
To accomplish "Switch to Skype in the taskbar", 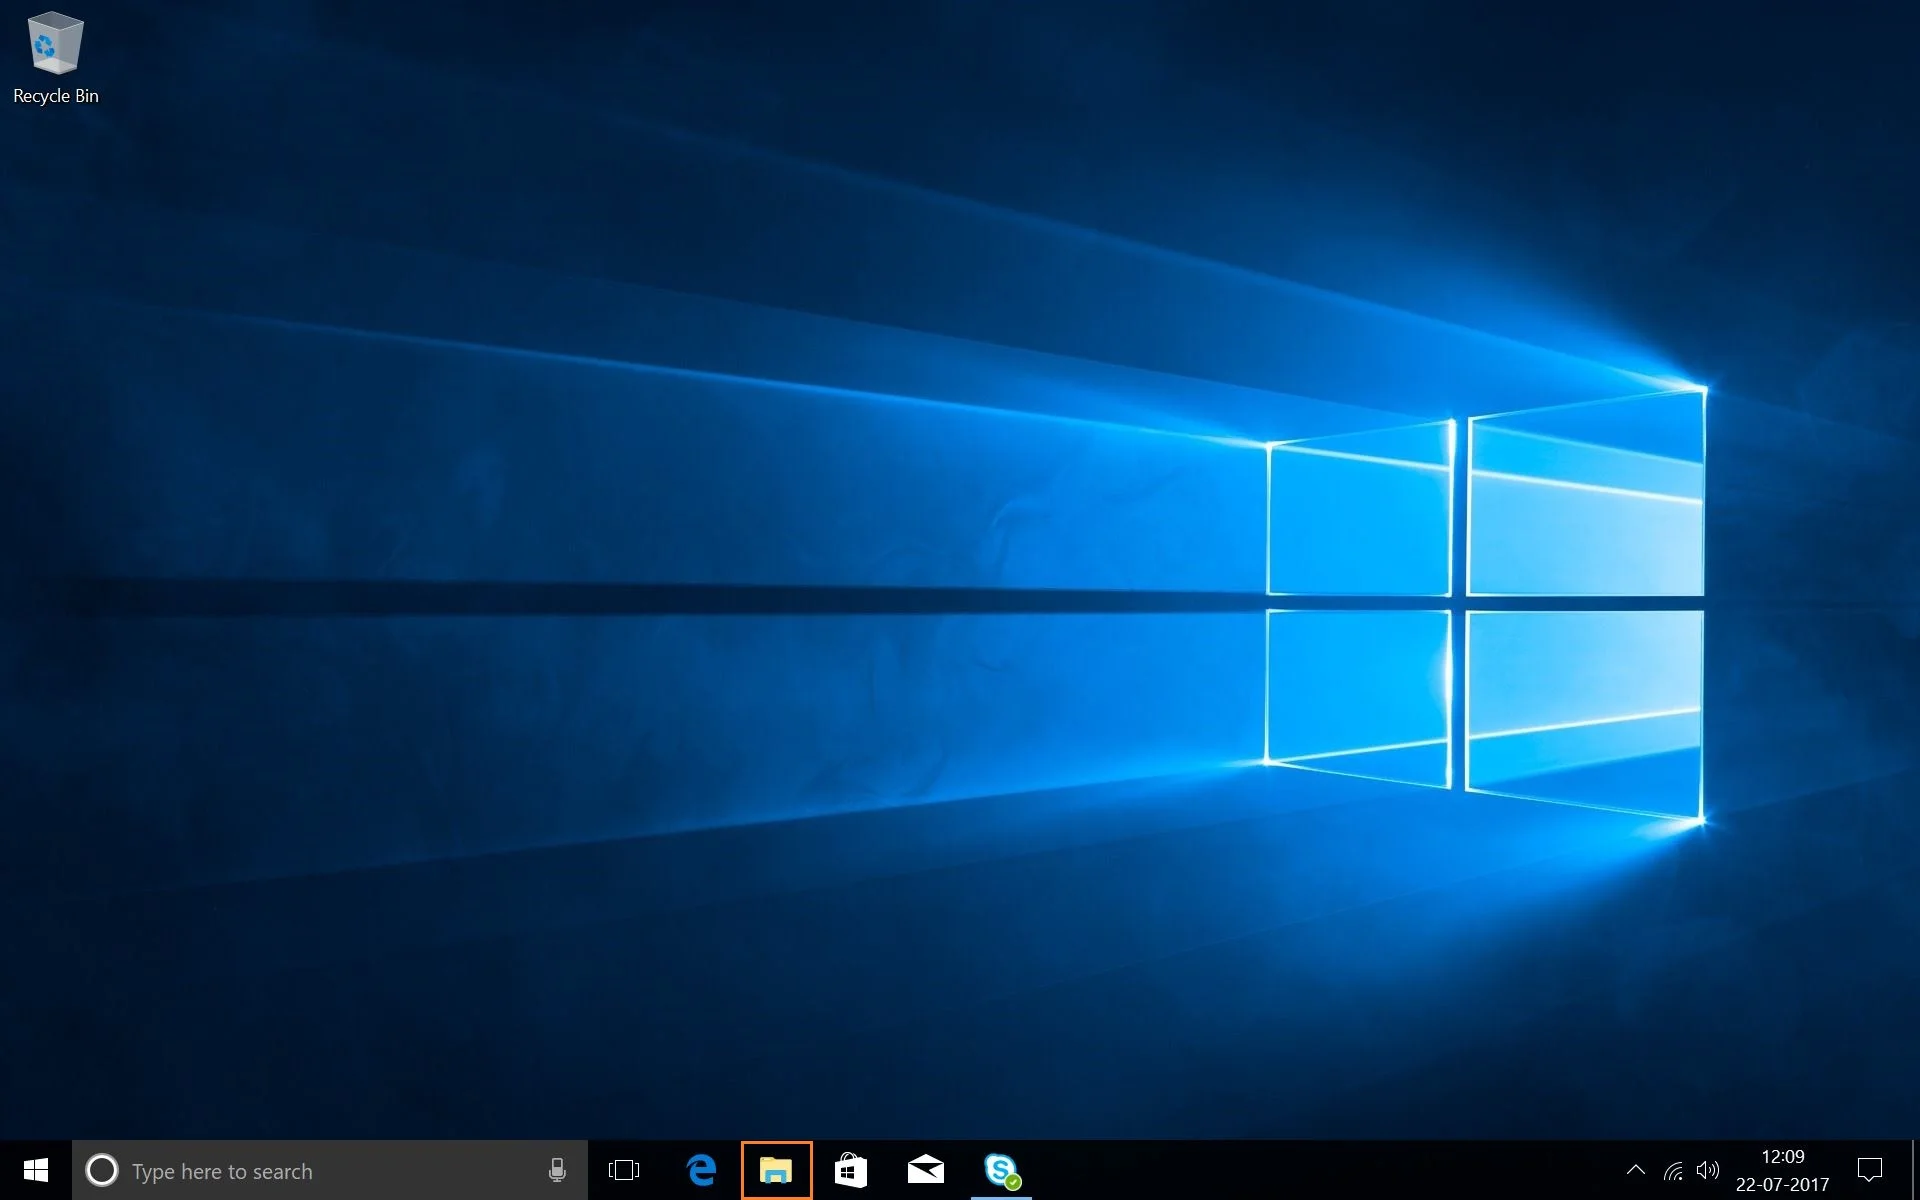I will (x=1001, y=1170).
